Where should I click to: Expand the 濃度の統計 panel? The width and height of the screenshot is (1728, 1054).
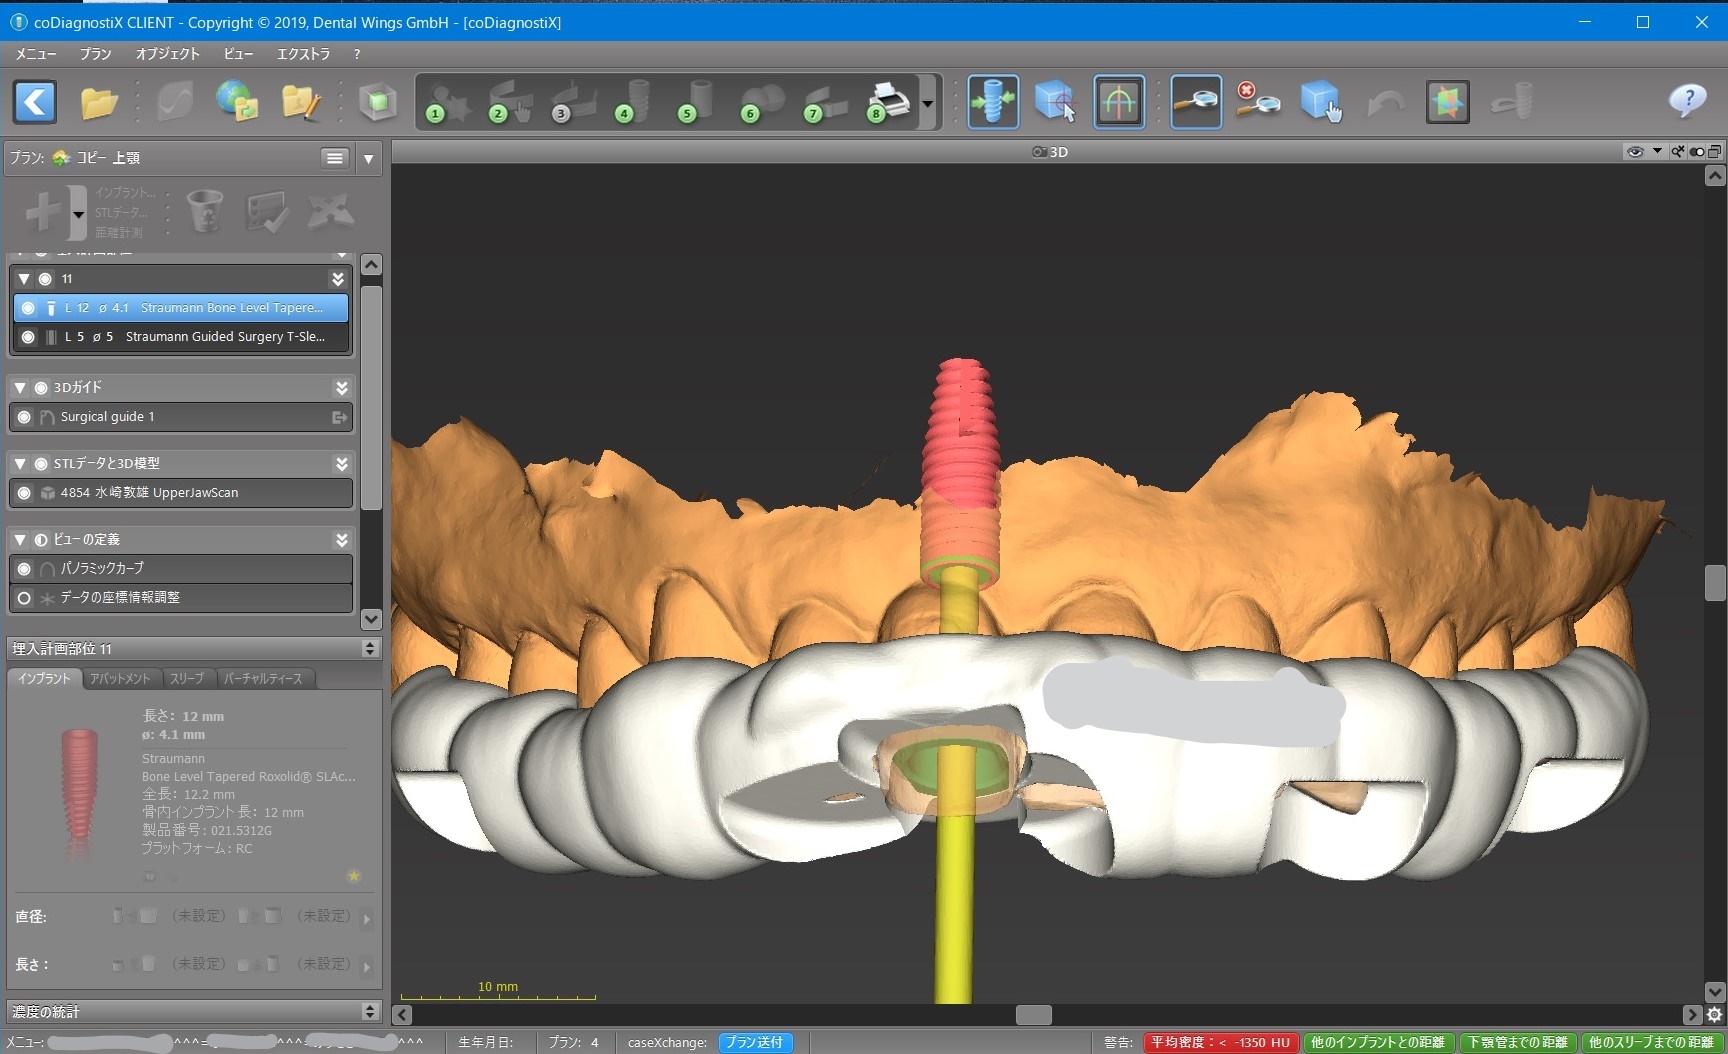370,1012
